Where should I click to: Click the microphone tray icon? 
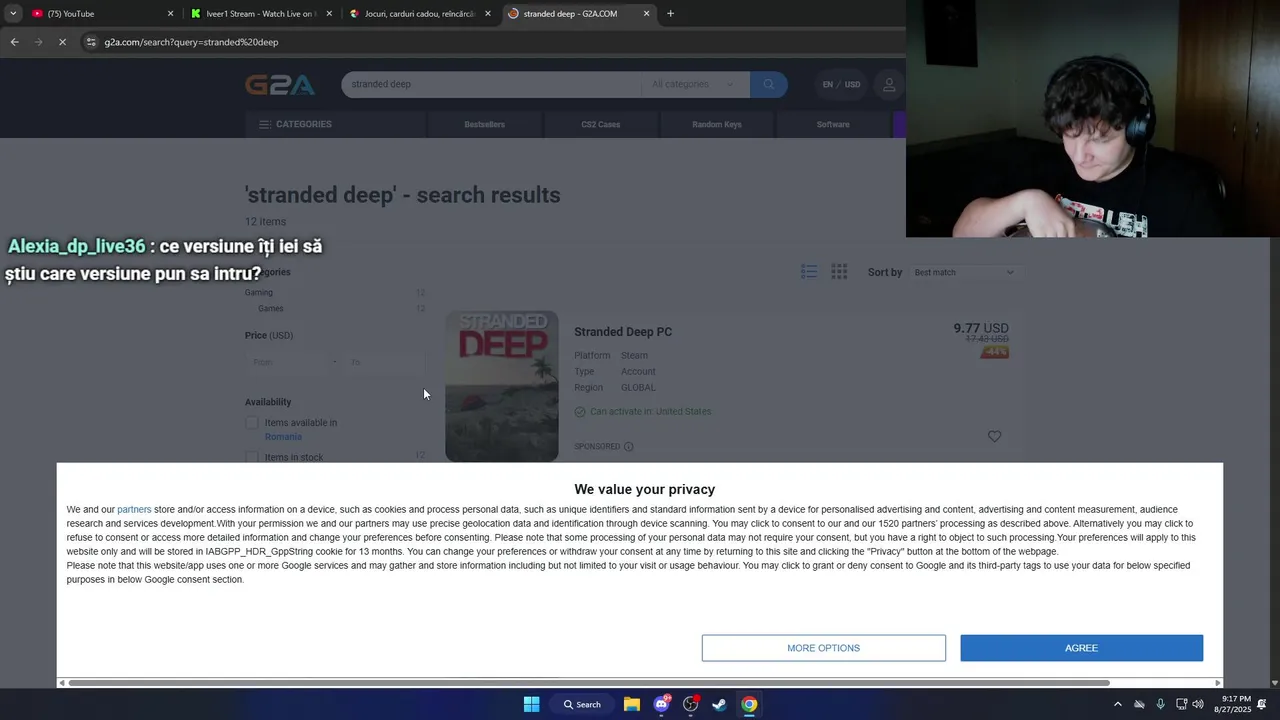pos(1160,704)
